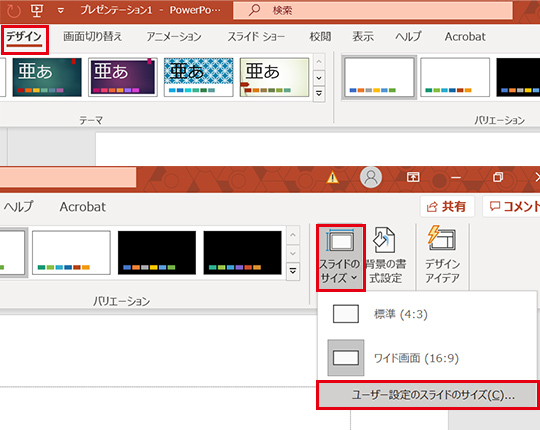The height and width of the screenshot is (430, 540).
Task: Restore down the PowerPoint window
Action: click(498, 177)
